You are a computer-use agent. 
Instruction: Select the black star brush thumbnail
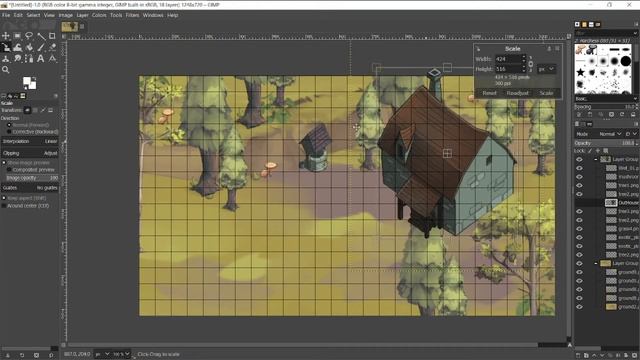coord(580,73)
